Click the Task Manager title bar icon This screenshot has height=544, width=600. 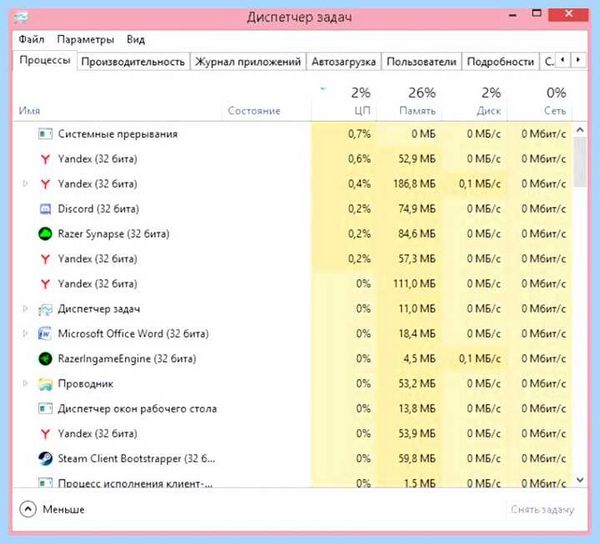pyautogui.click(x=21, y=17)
